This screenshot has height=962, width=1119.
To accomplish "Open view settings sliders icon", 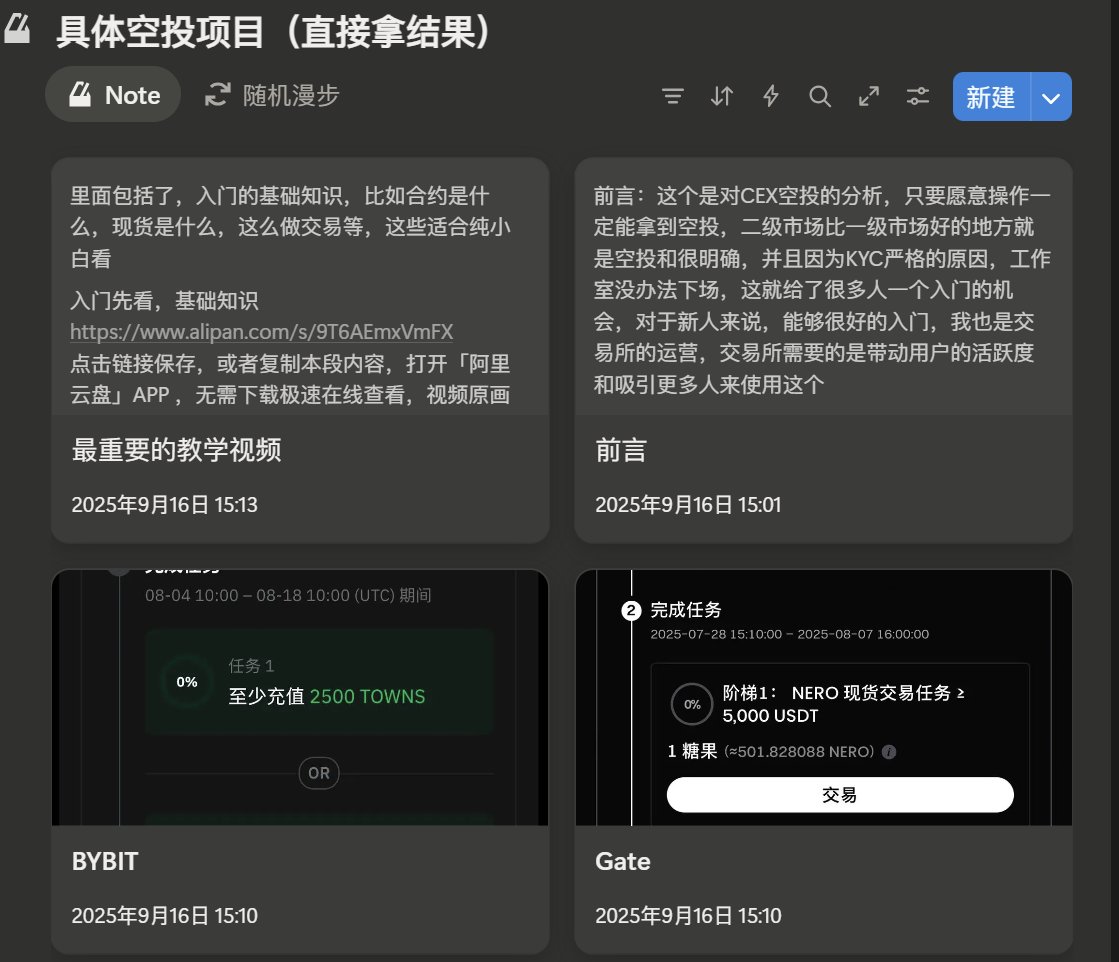I will point(918,96).
